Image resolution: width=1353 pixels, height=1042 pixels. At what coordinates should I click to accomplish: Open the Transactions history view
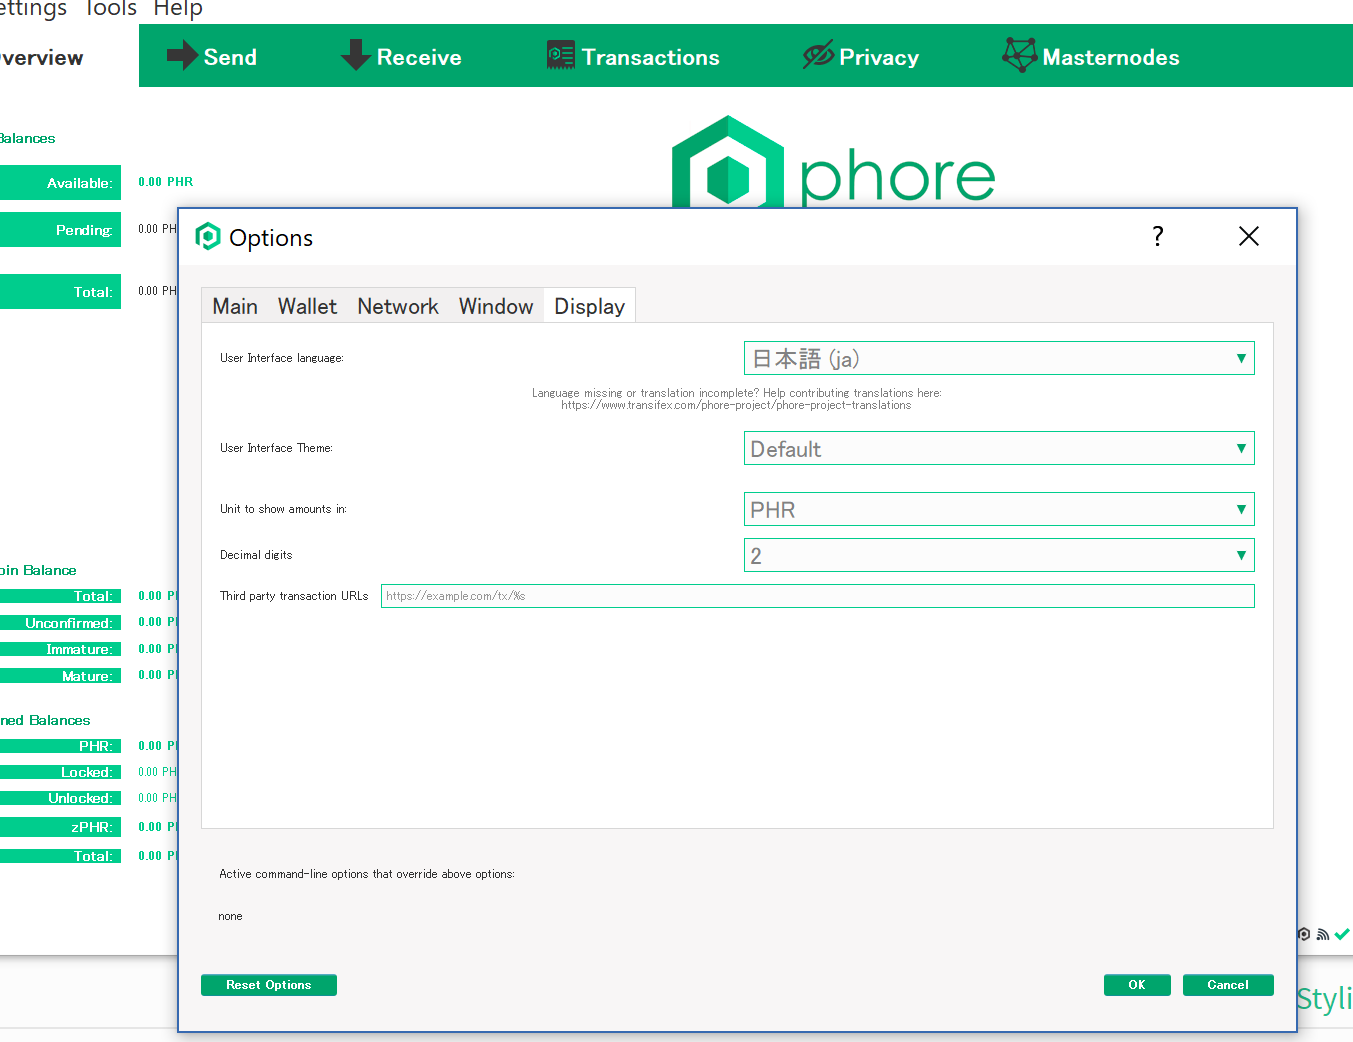pos(633,56)
